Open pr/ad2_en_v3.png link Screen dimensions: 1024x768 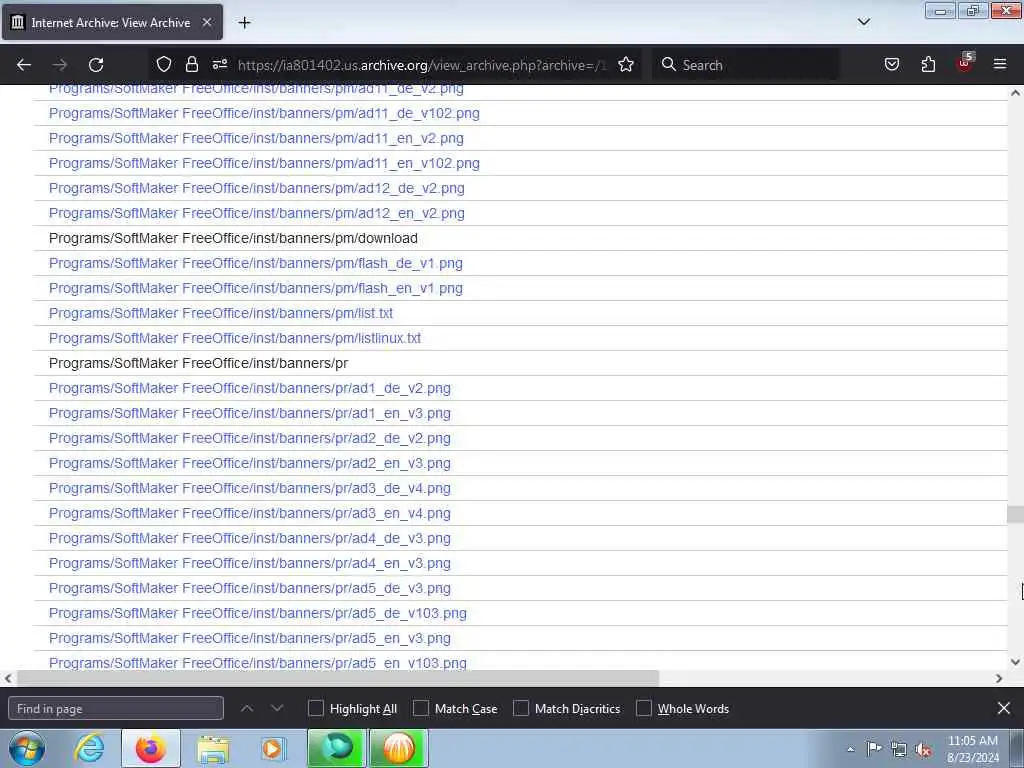pos(249,463)
